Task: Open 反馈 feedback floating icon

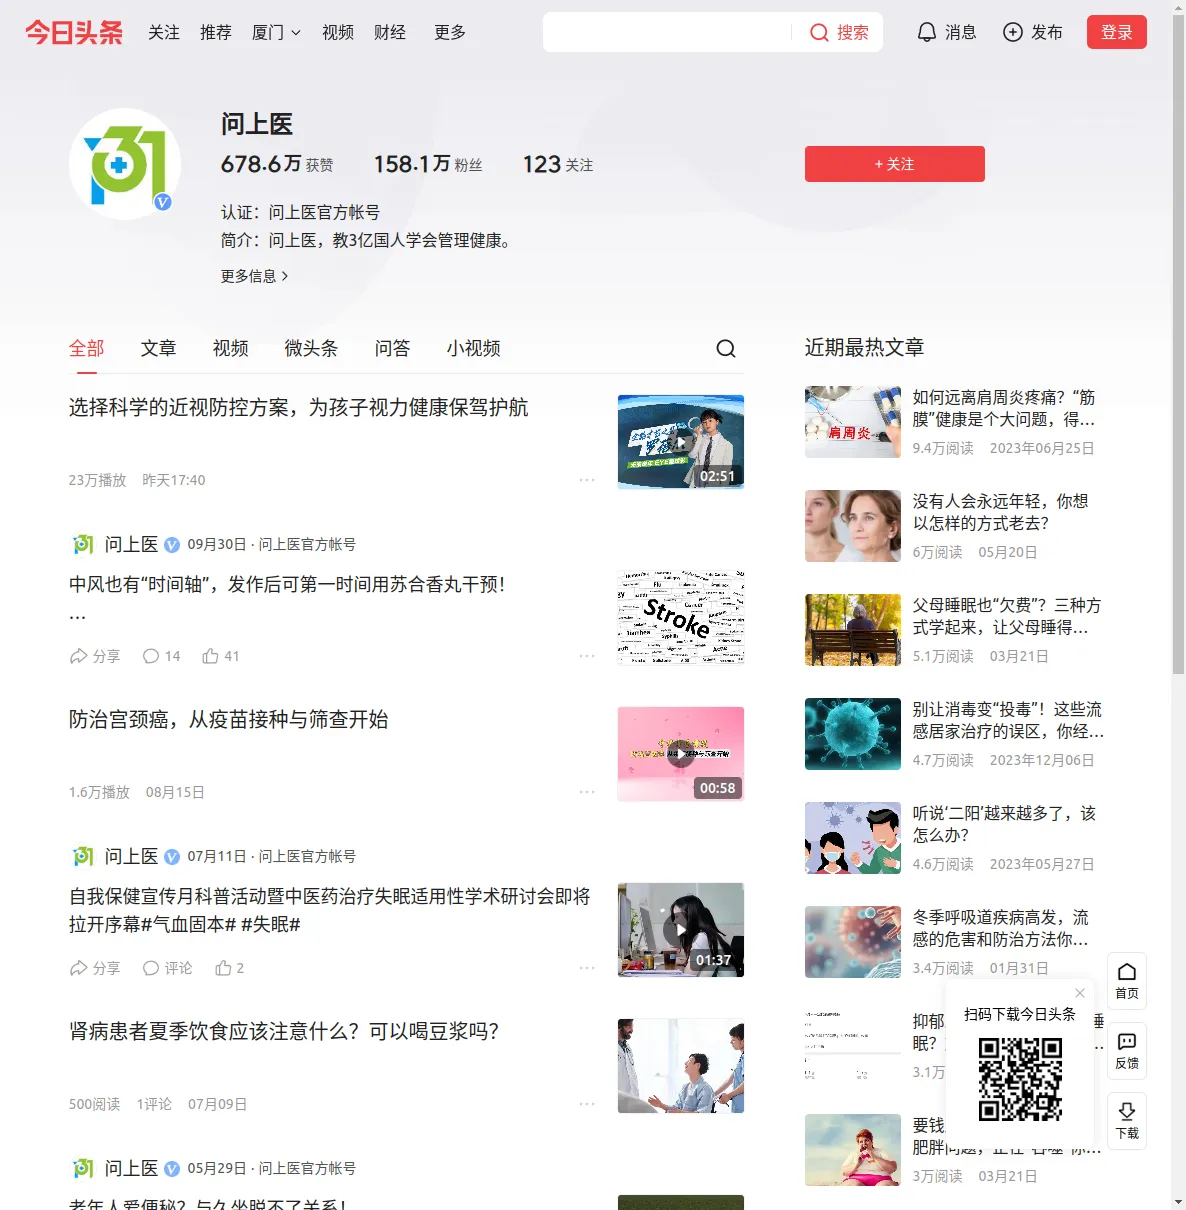Action: pyautogui.click(x=1127, y=1051)
